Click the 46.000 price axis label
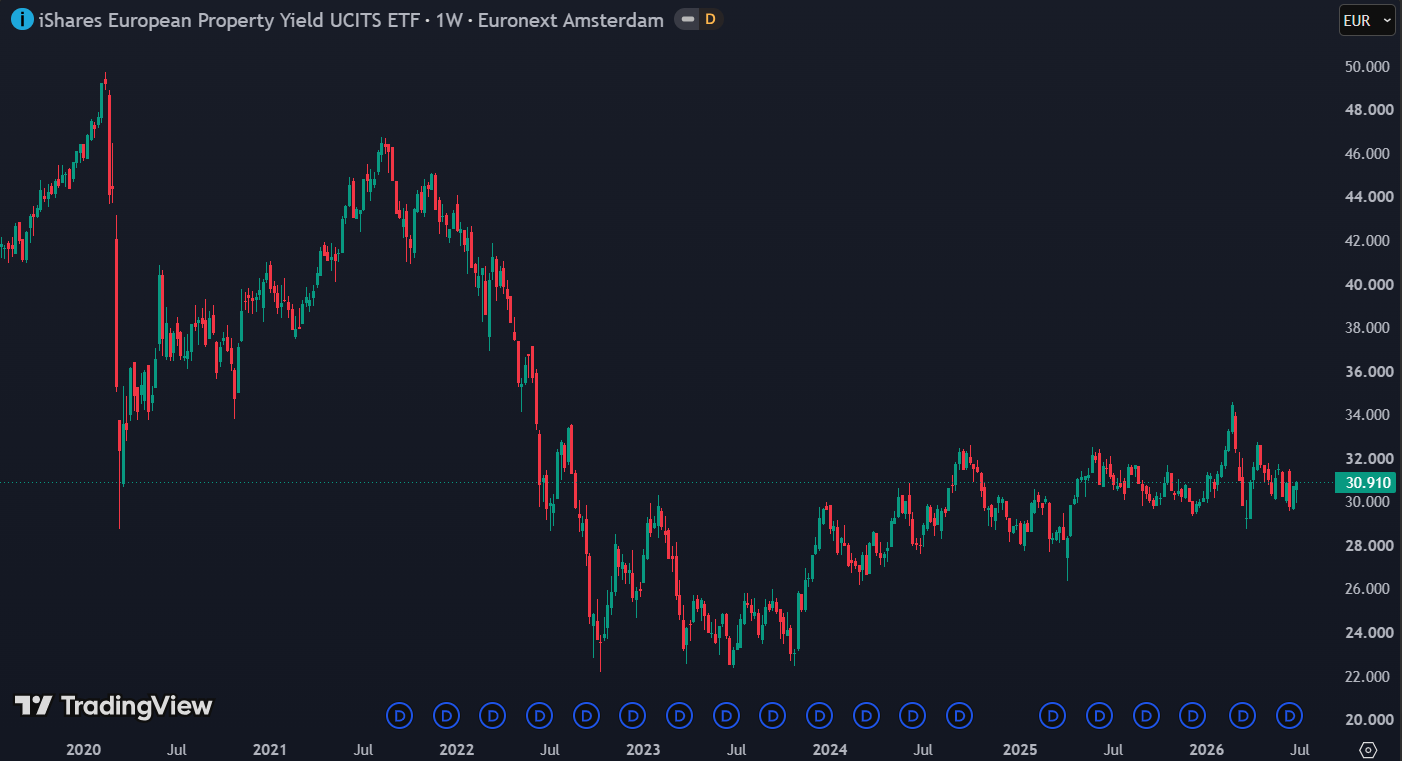The width and height of the screenshot is (1402, 761). click(x=1367, y=153)
